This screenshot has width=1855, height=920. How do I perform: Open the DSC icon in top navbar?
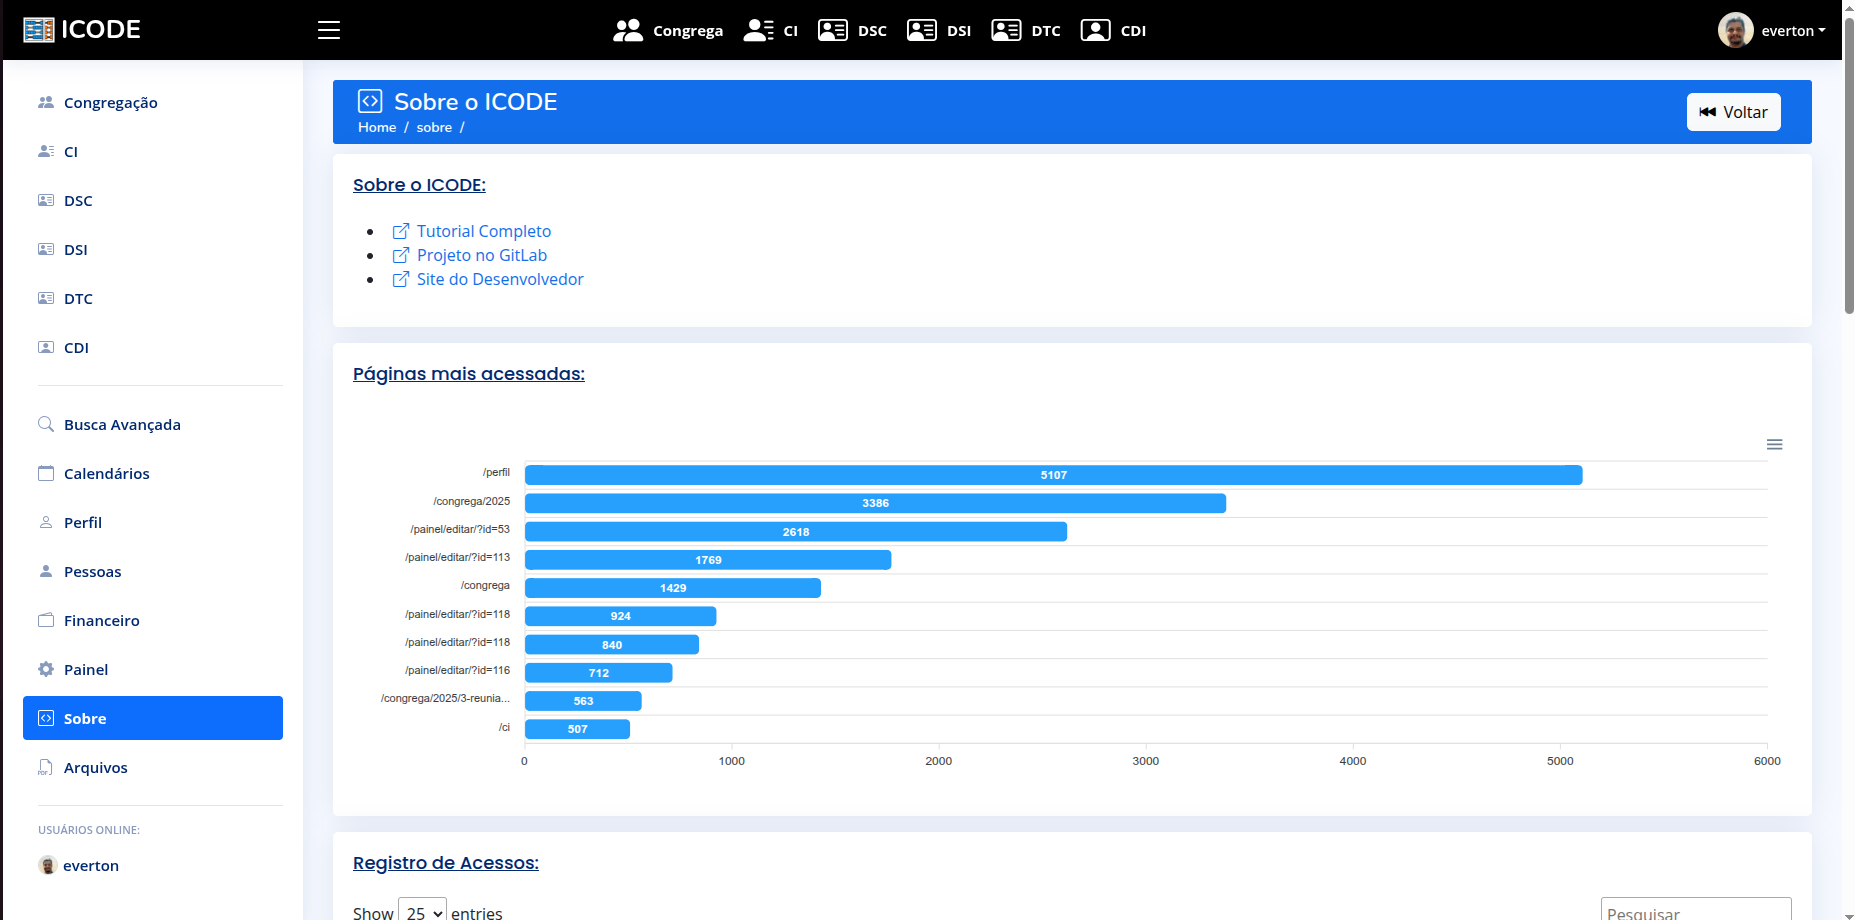(x=832, y=30)
